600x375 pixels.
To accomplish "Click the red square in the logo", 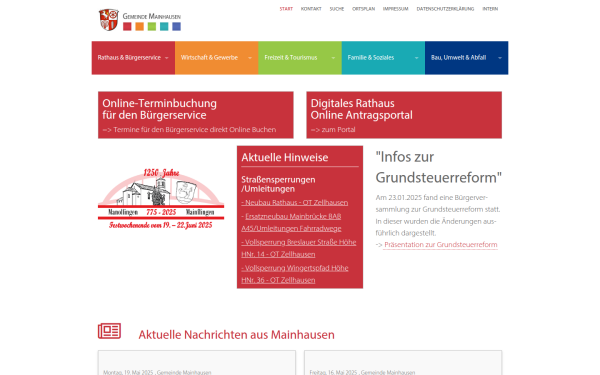I will 127,26.
